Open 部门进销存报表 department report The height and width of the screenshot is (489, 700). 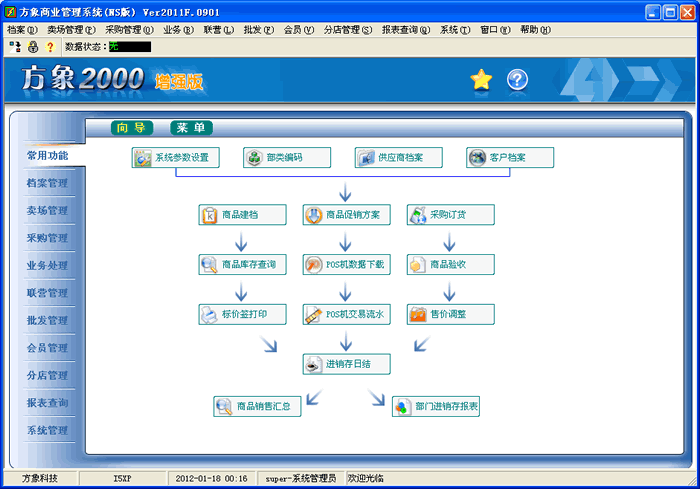pyautogui.click(x=436, y=407)
